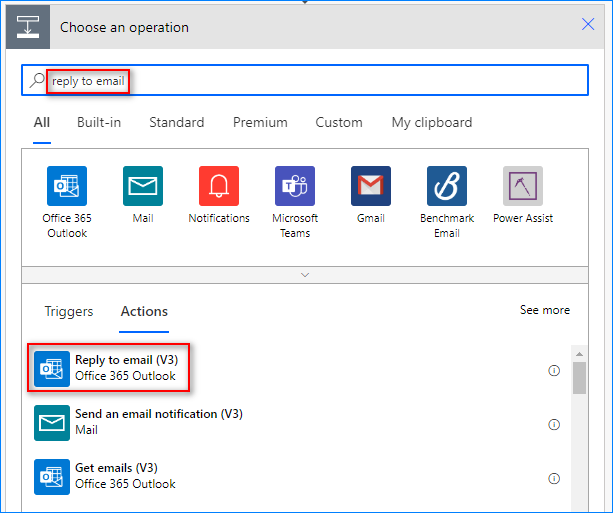The height and width of the screenshot is (513, 613).
Task: Click the search magnifier icon
Action: pos(37,80)
